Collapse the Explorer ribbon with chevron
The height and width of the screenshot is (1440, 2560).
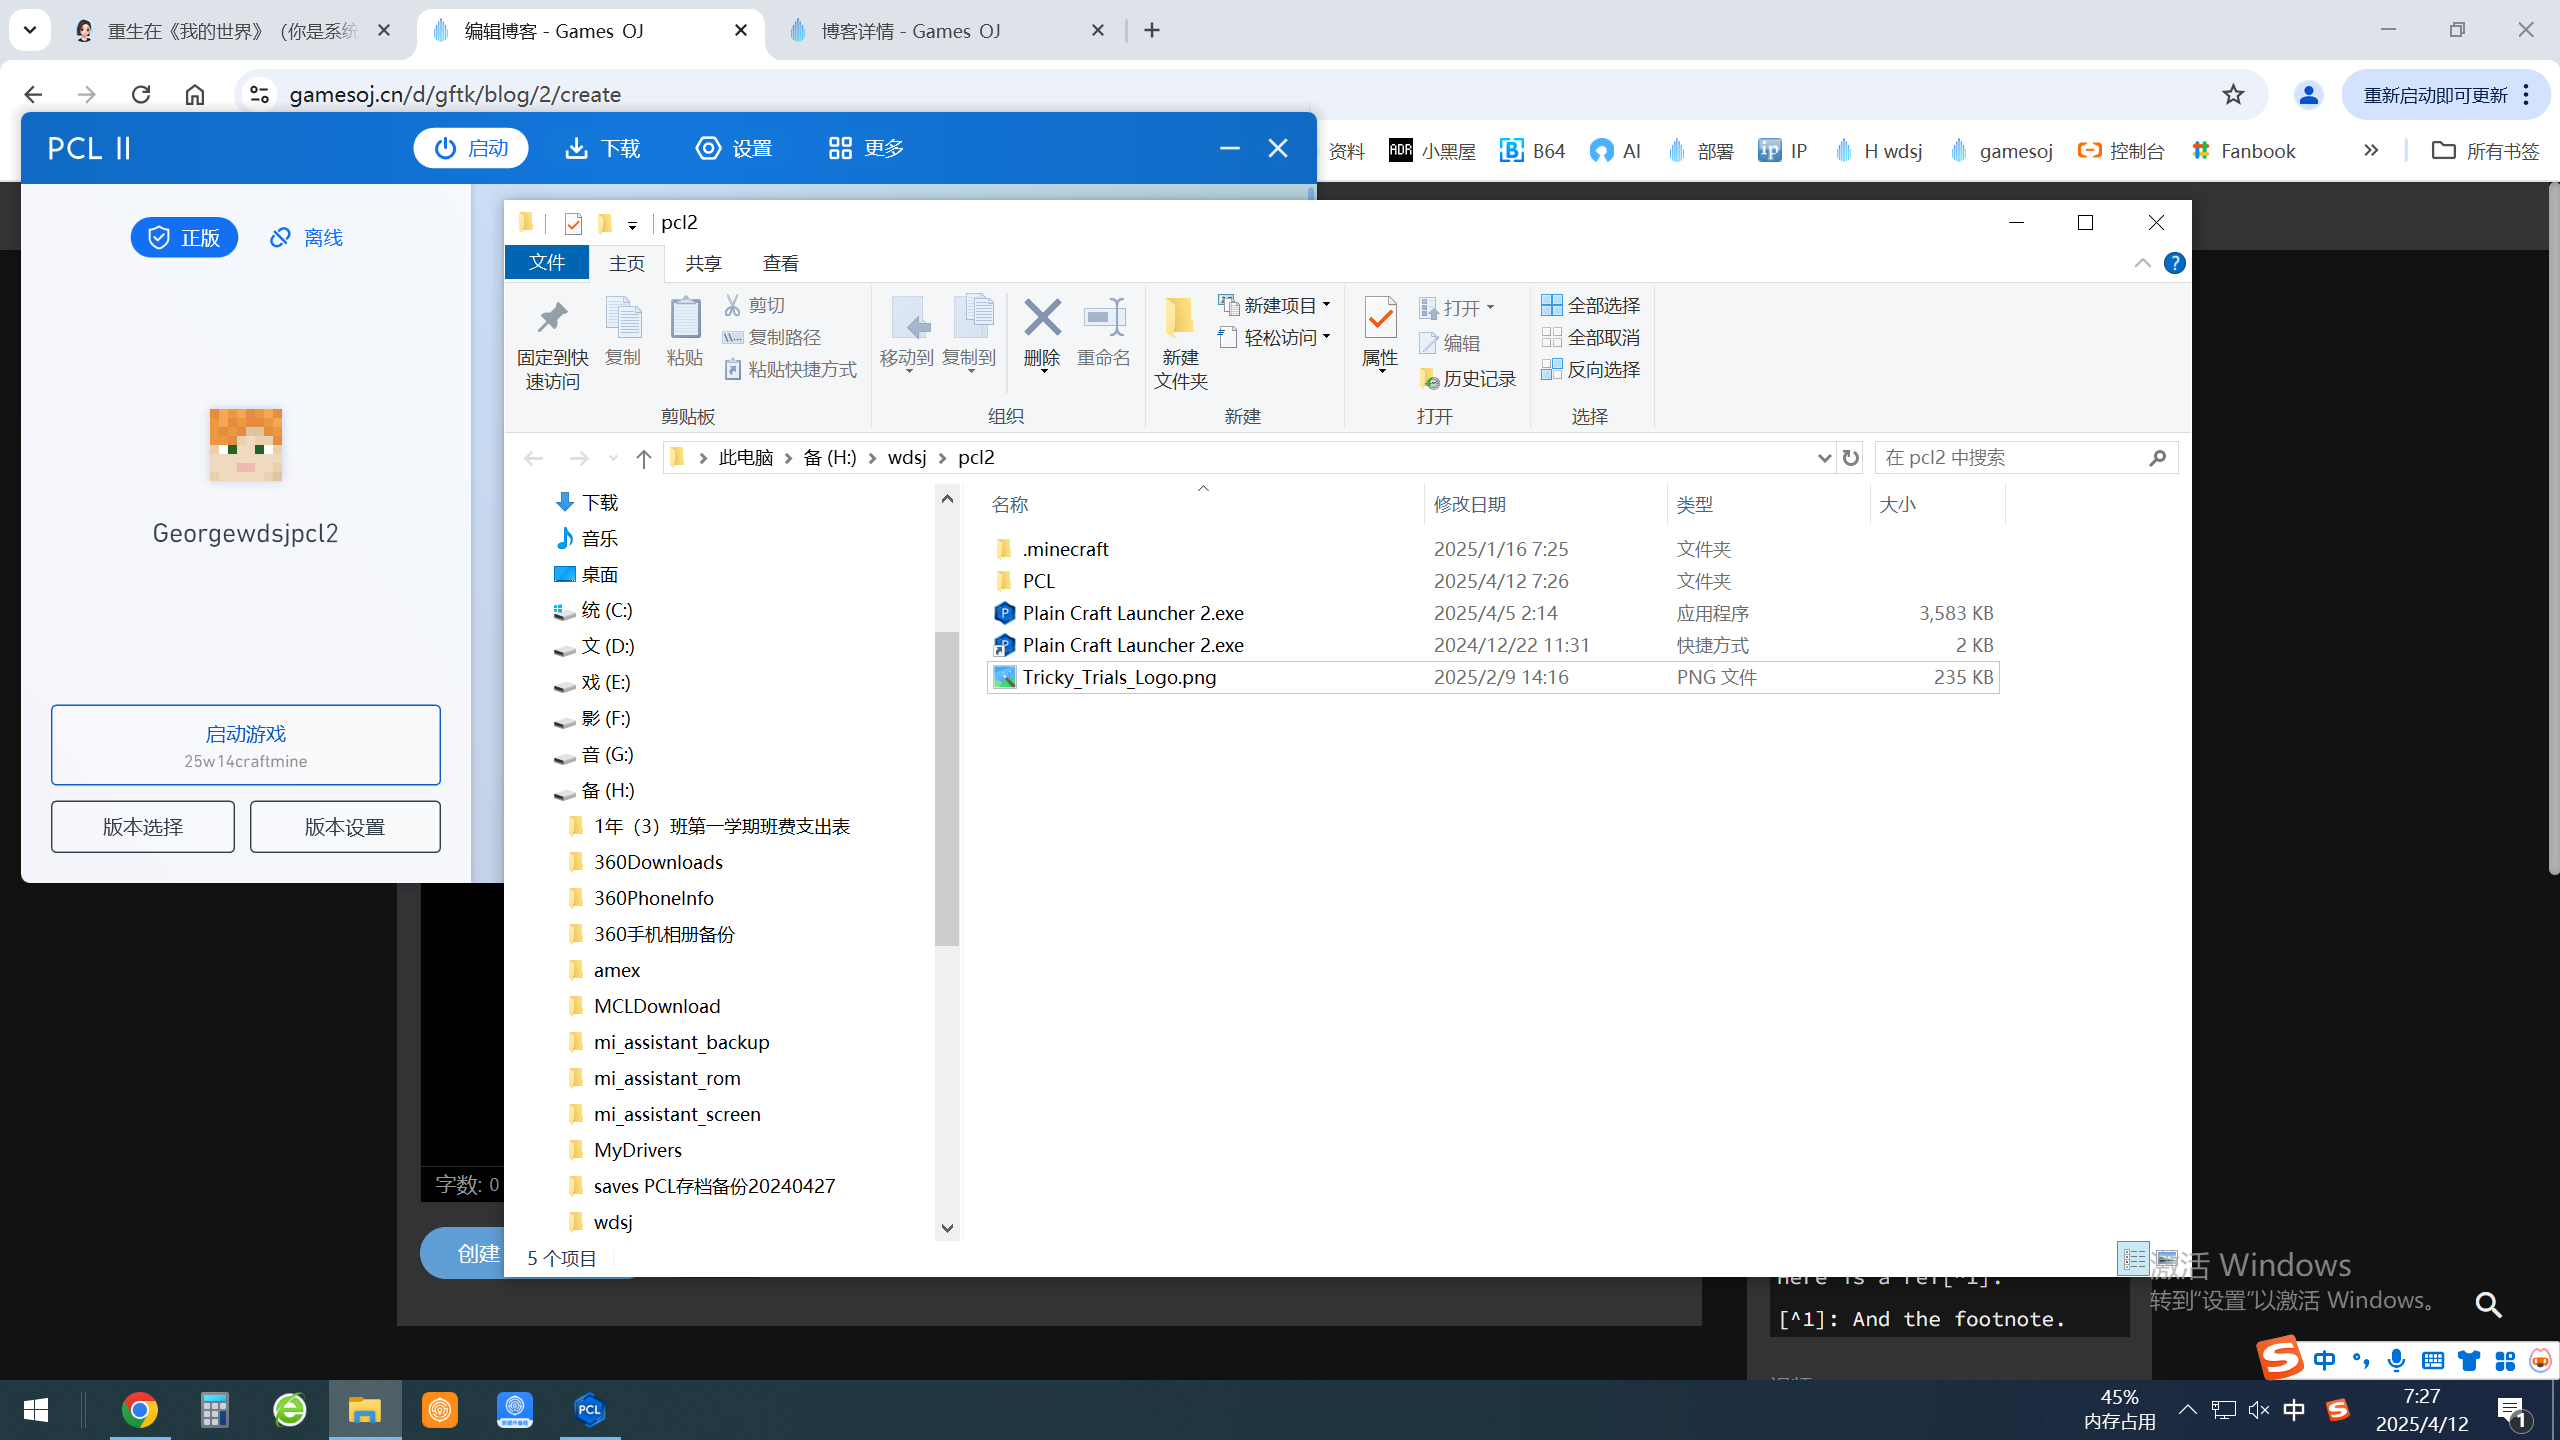point(2142,263)
